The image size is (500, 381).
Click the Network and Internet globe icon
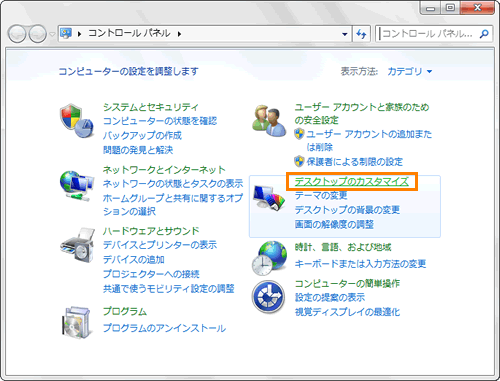[77, 185]
